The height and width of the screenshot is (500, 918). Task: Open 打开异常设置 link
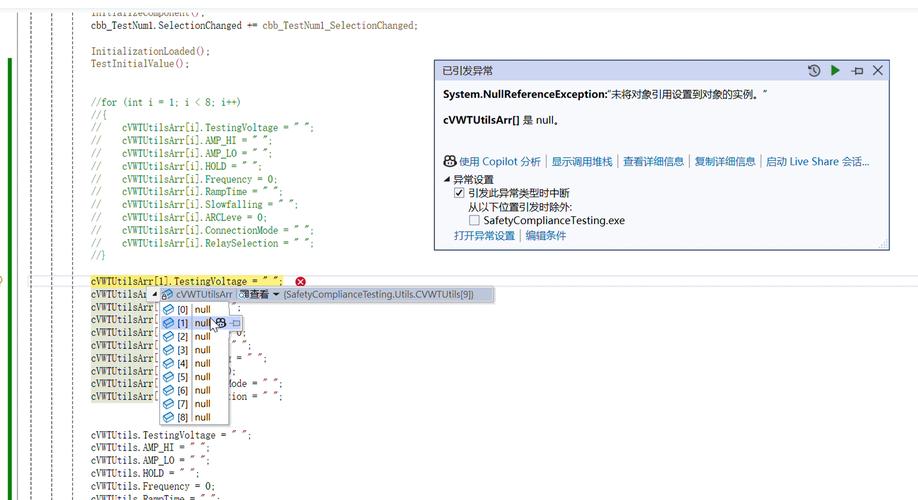click(x=484, y=236)
